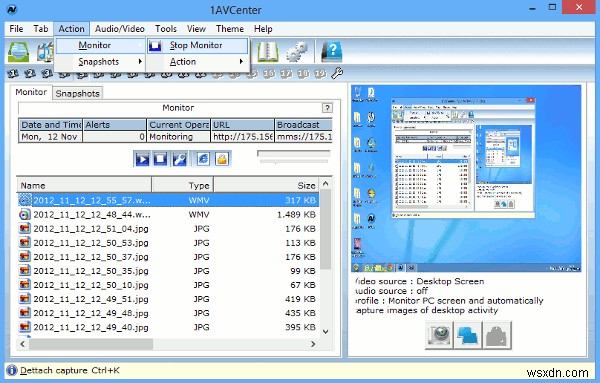Click the question mark button on Monitor header
Image resolution: width=600 pixels, height=383 pixels.
click(x=327, y=108)
